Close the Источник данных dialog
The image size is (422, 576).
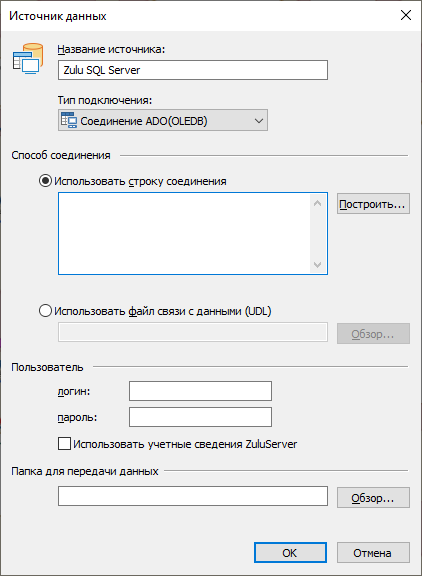(x=405, y=15)
